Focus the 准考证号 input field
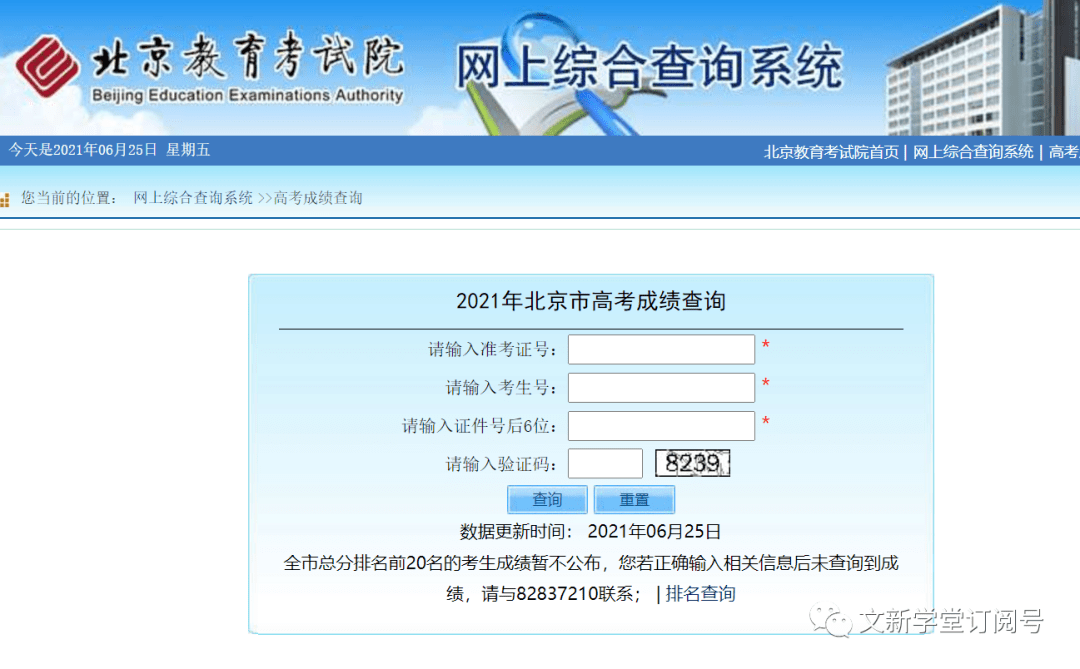This screenshot has height=669, width=1080. (x=661, y=349)
